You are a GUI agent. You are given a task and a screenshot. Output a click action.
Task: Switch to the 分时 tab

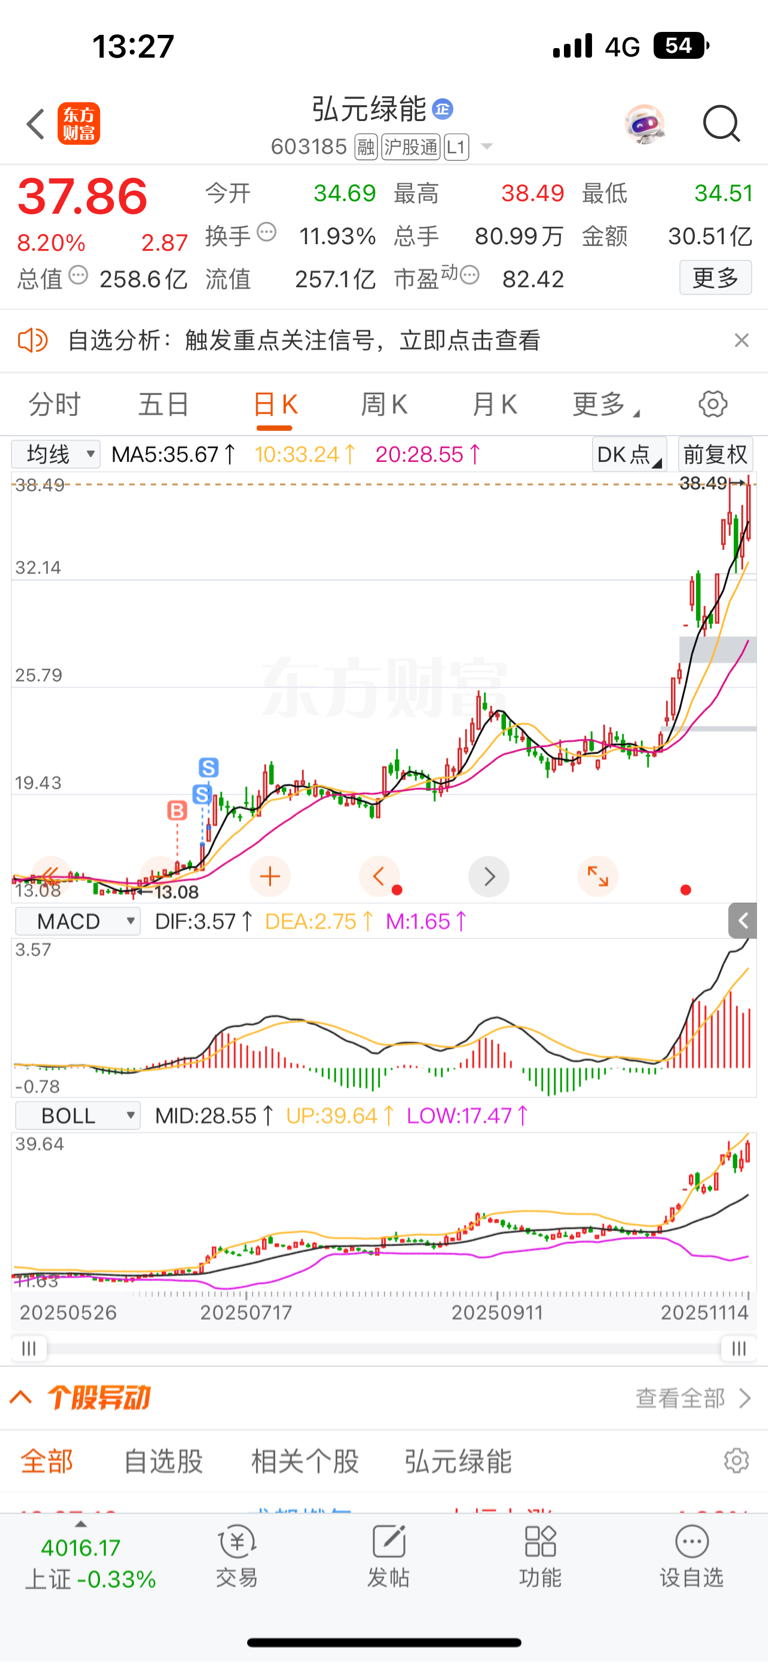click(54, 404)
